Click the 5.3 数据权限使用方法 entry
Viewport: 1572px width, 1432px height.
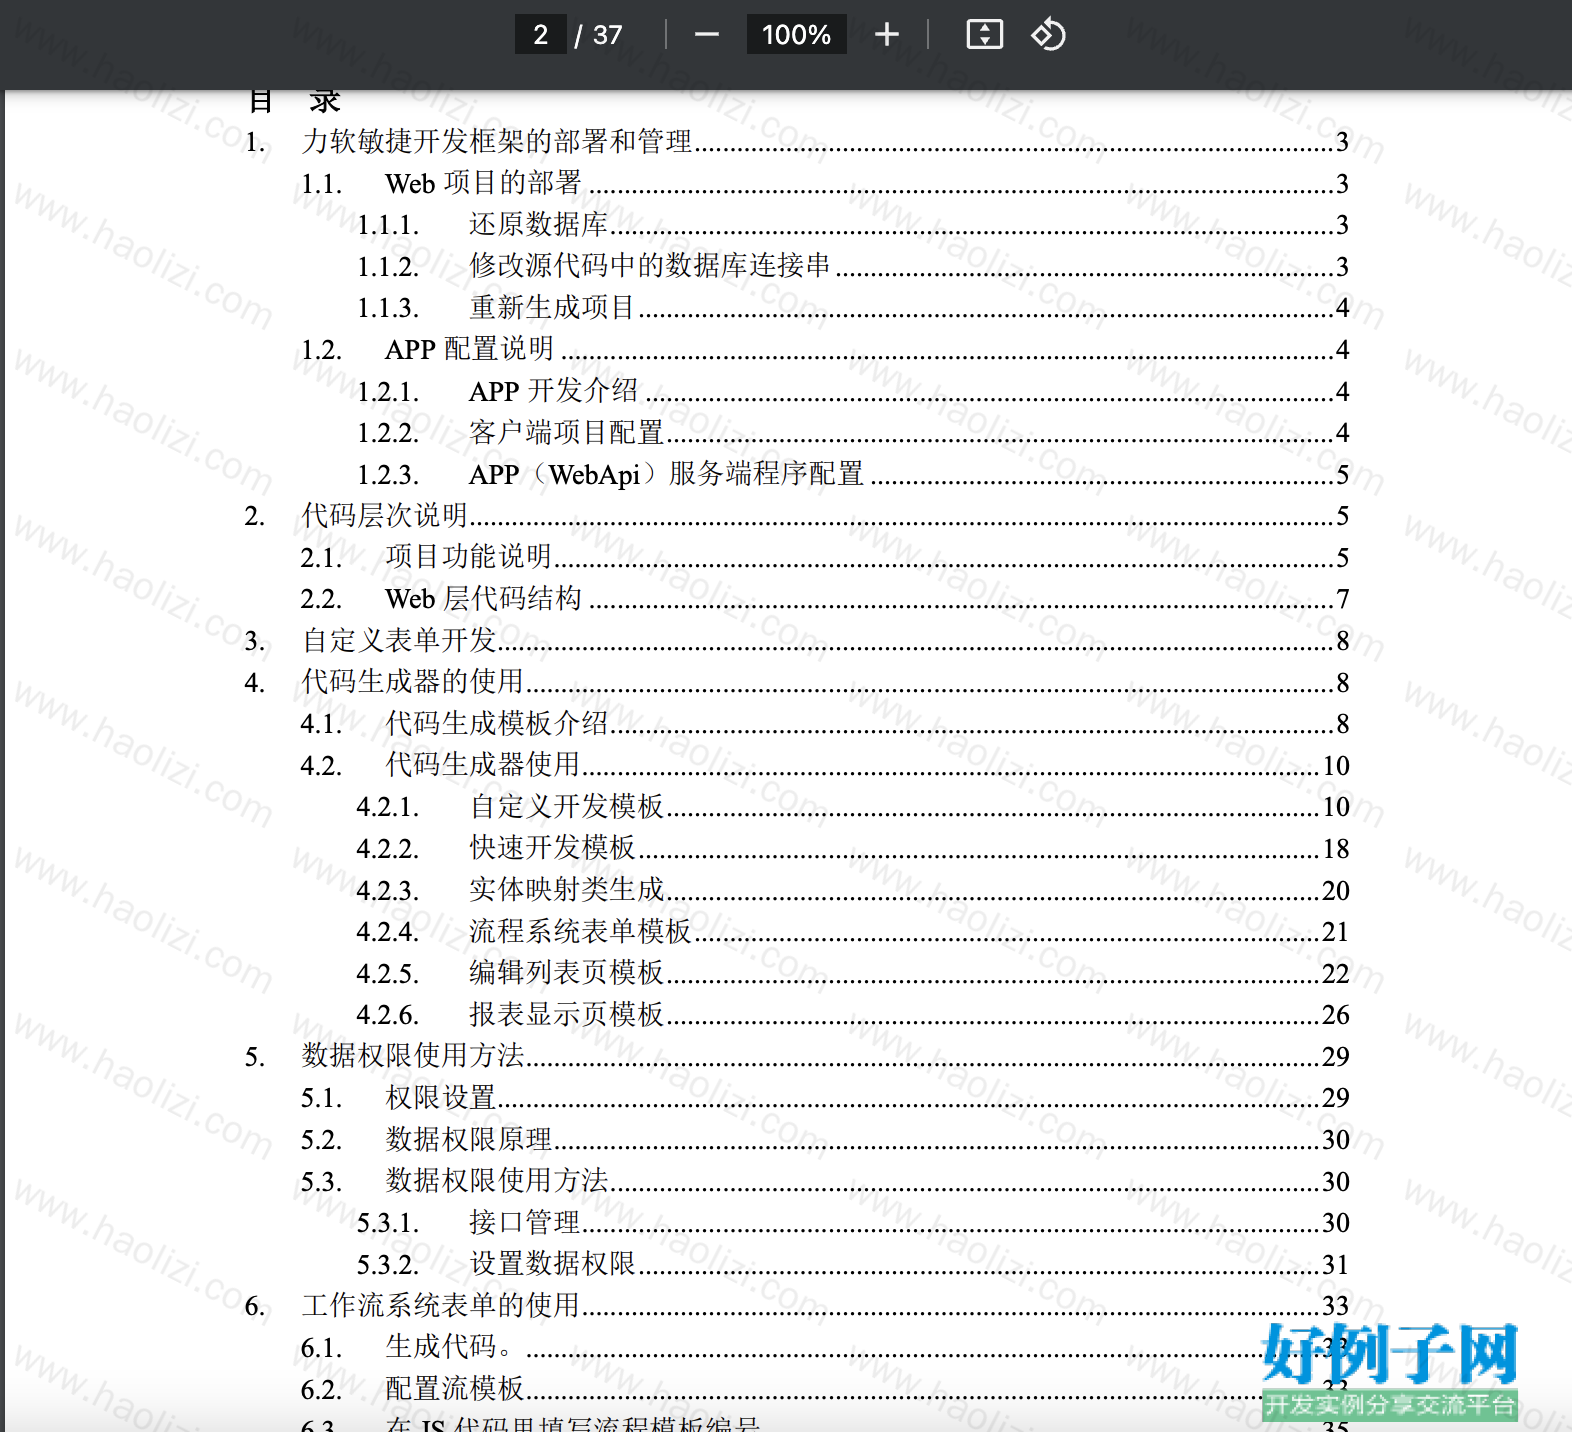[825, 1182]
